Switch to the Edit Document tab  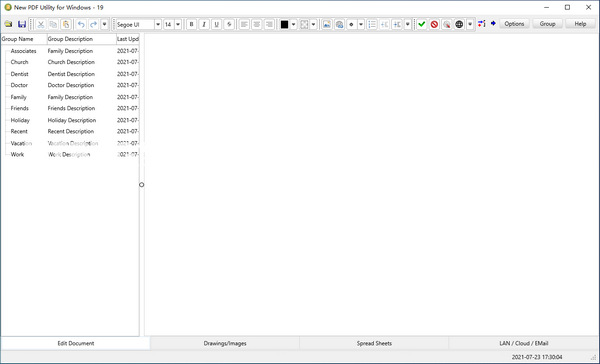pos(76,343)
